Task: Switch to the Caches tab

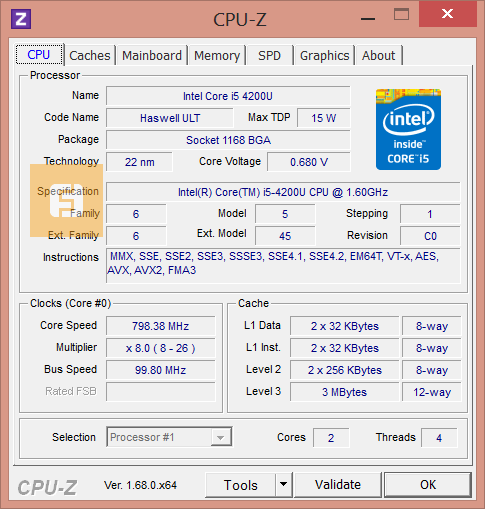Action: click(x=90, y=55)
